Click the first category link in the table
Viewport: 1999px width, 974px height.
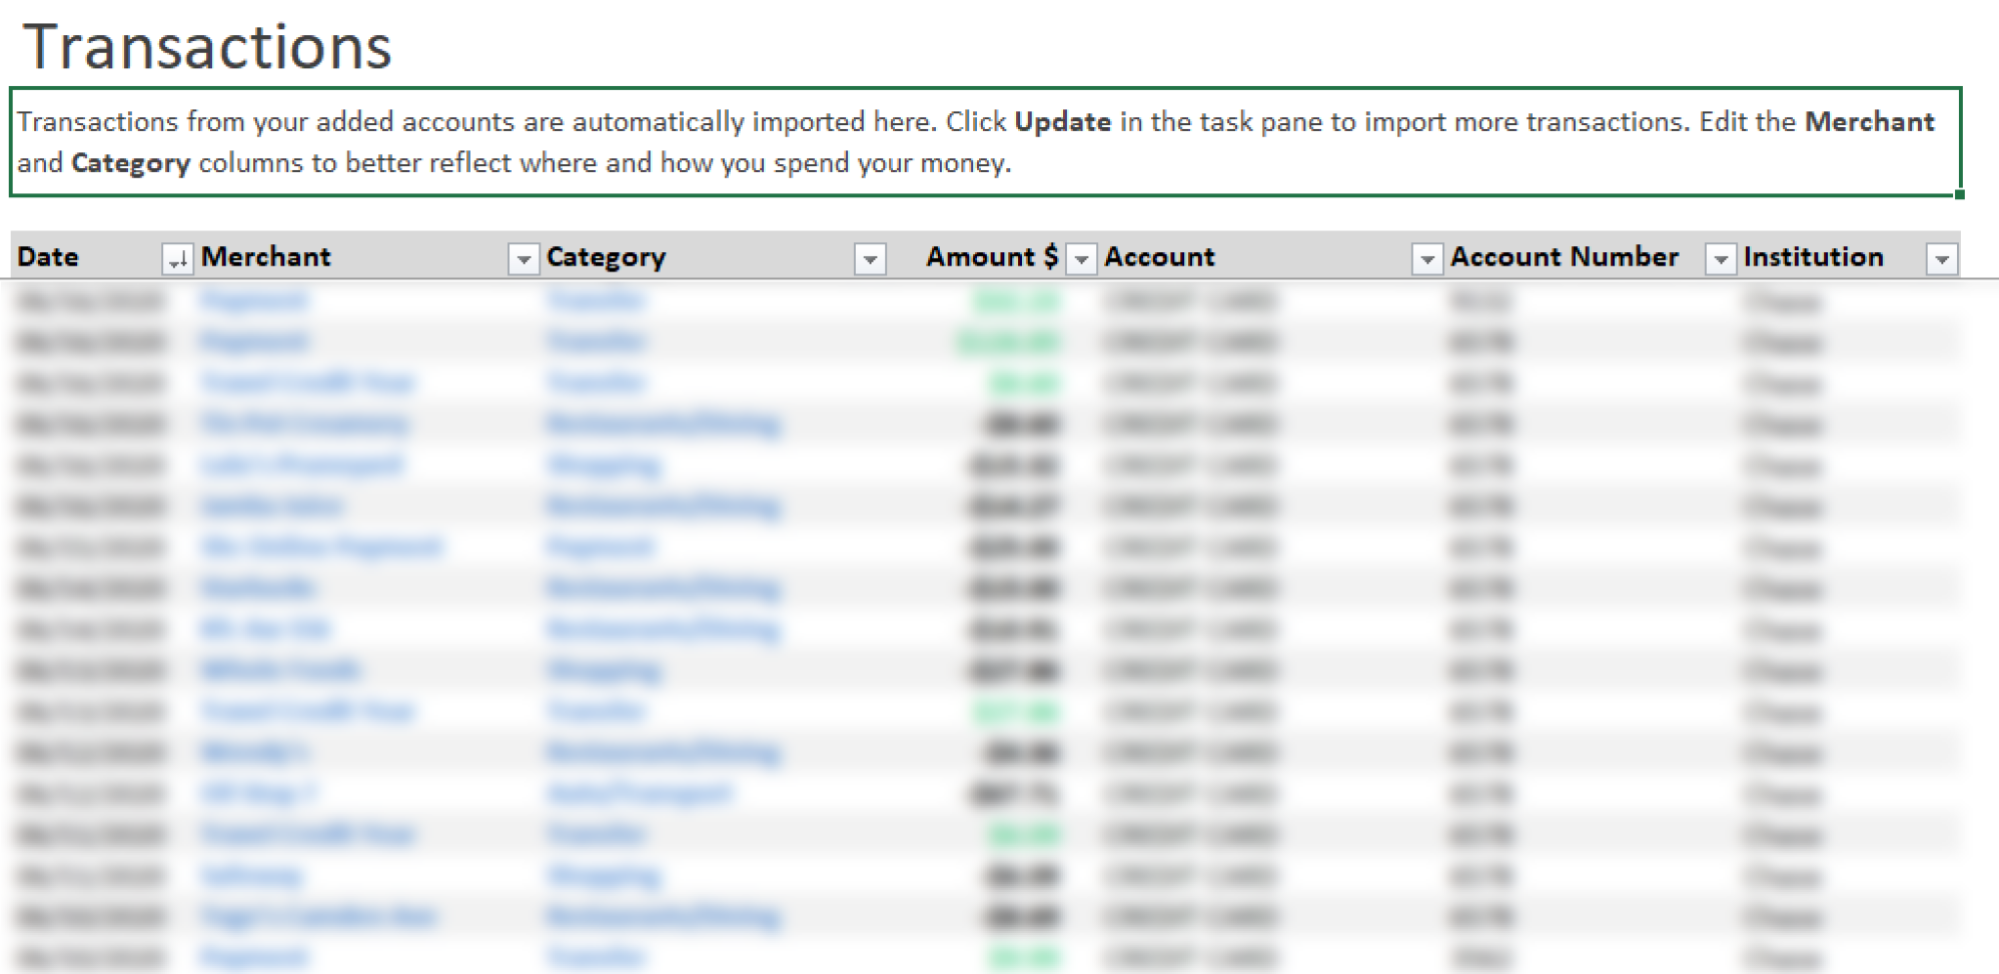[x=596, y=300]
